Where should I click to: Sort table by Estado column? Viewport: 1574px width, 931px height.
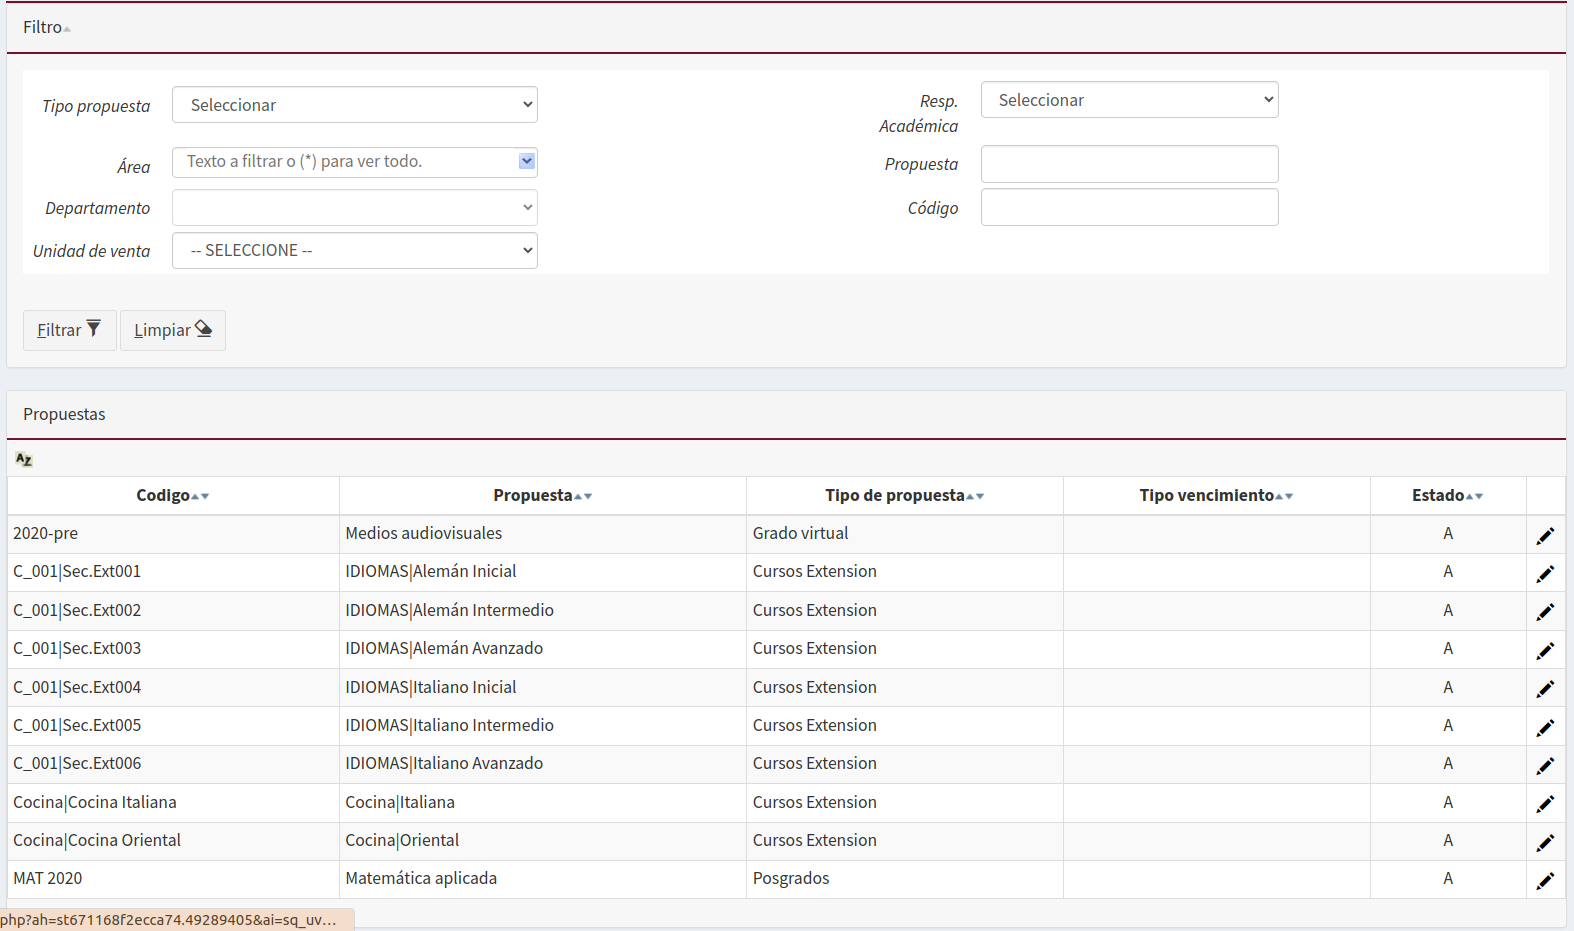click(1448, 496)
